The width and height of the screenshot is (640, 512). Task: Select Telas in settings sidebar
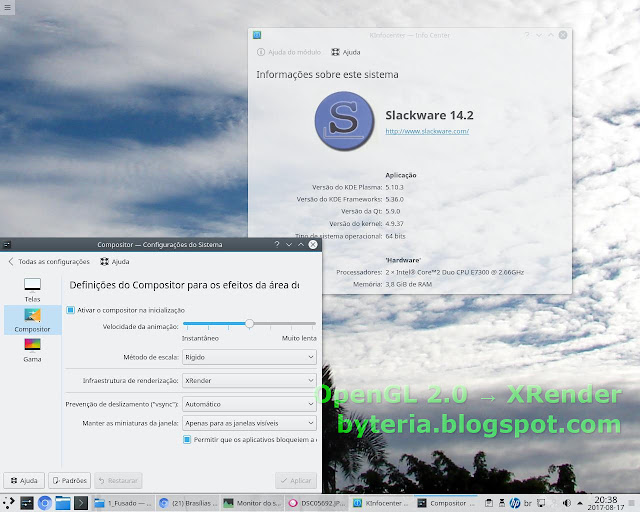pyautogui.click(x=32, y=290)
